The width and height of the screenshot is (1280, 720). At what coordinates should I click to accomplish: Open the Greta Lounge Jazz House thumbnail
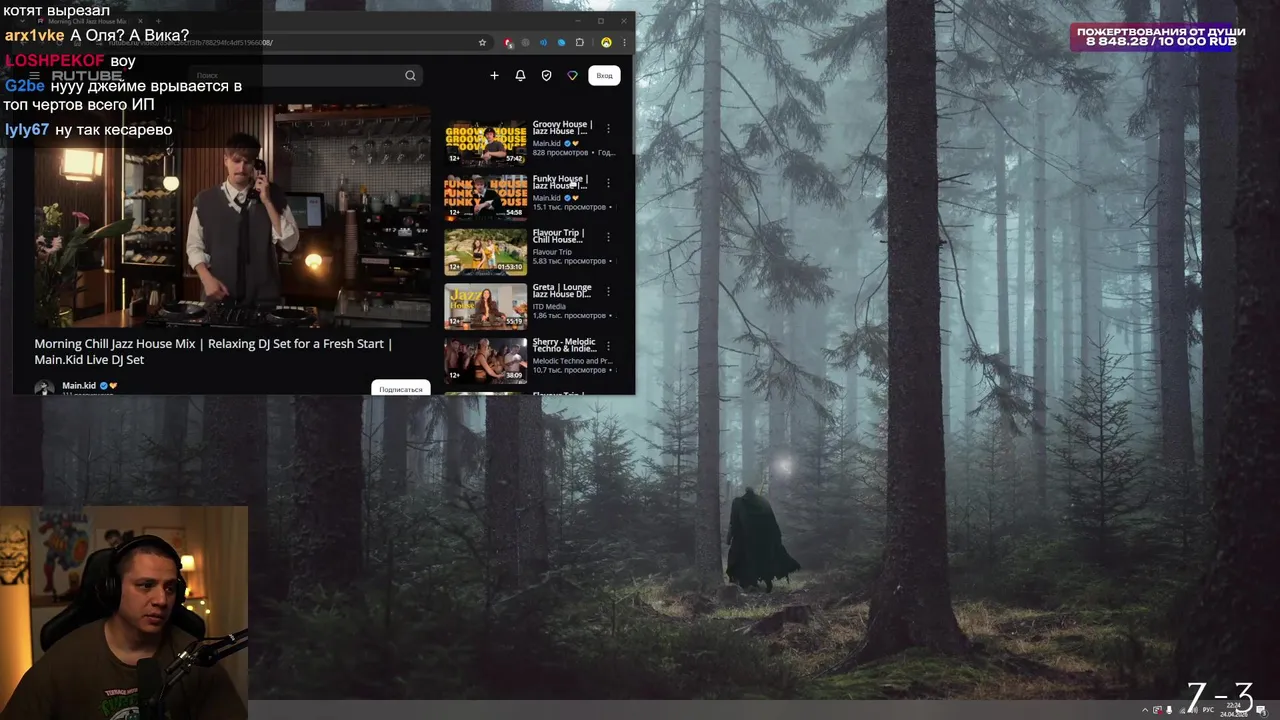tap(485, 305)
